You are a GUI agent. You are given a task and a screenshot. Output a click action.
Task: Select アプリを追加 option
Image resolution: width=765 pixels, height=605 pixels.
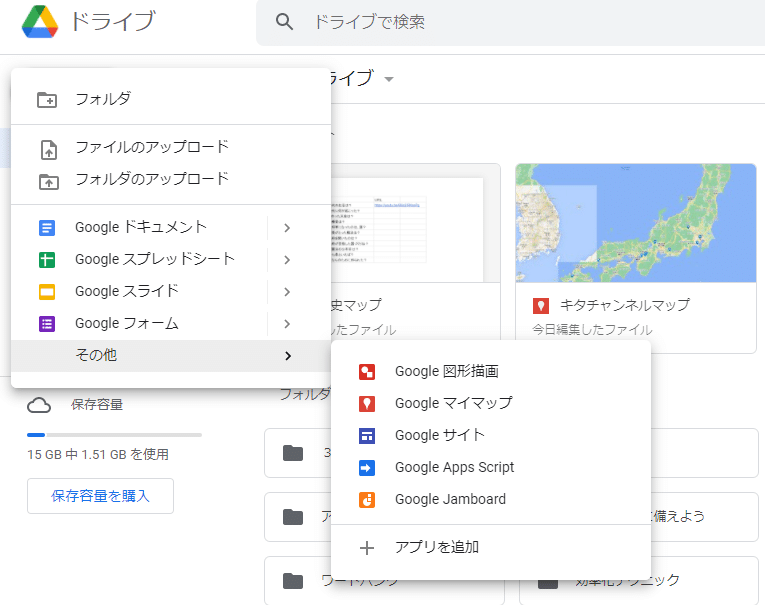[x=491, y=547]
